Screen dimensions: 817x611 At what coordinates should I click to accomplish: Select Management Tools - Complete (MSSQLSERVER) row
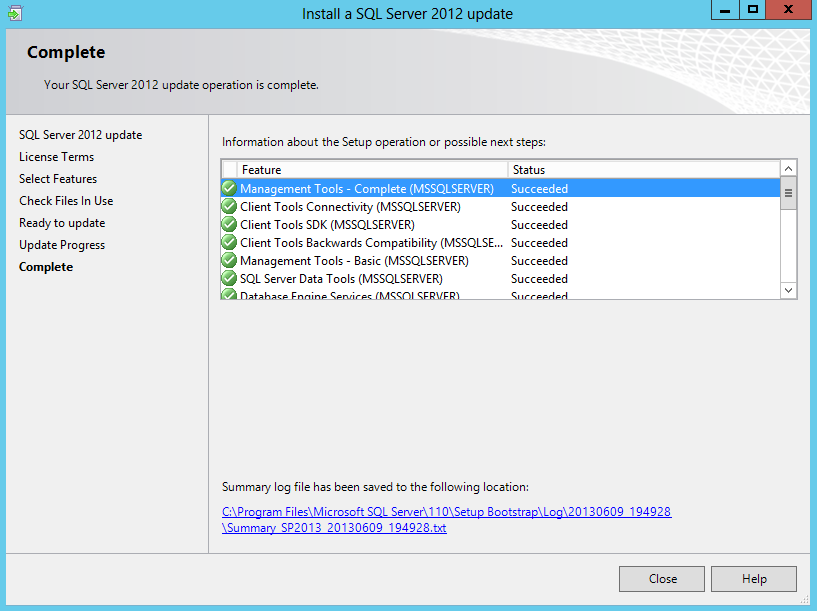pyautogui.click(x=501, y=188)
